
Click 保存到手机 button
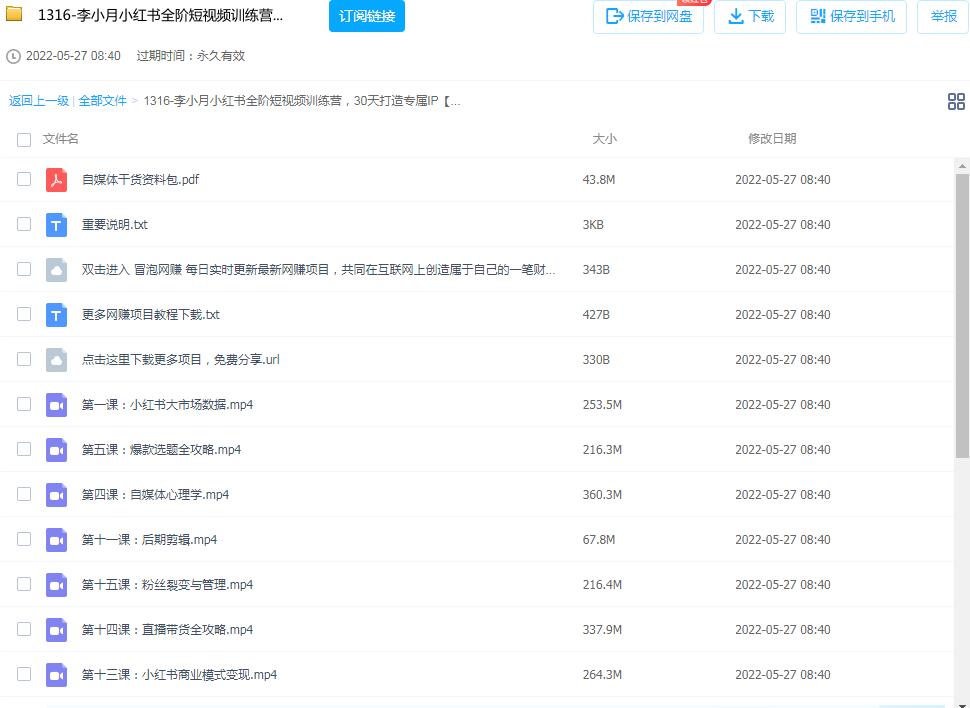(851, 17)
